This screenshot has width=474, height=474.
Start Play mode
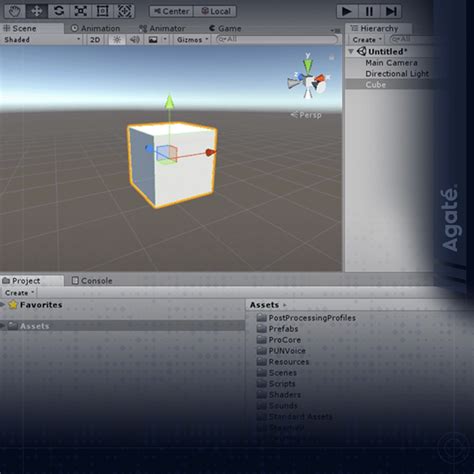pyautogui.click(x=347, y=11)
